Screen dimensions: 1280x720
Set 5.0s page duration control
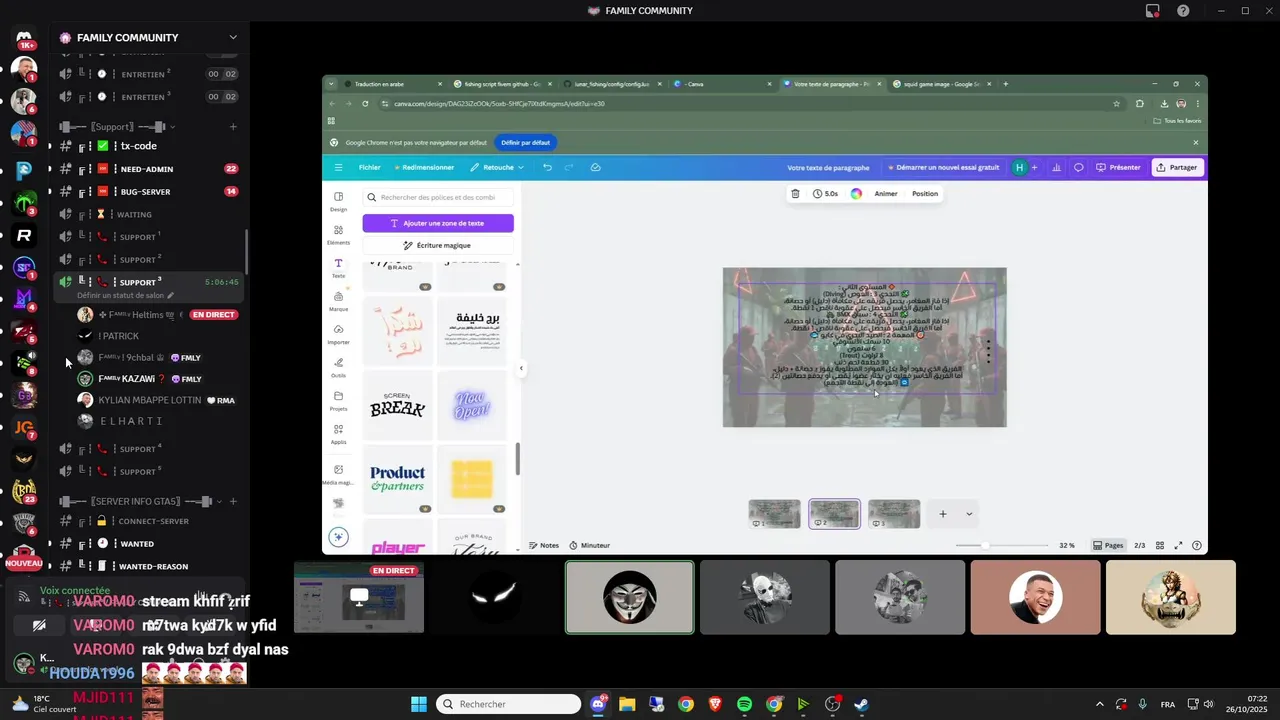point(826,194)
